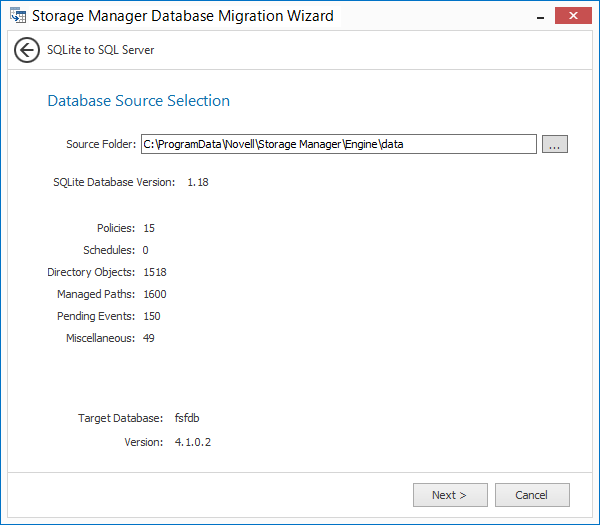Select the Directory Objects value 1518

[x=155, y=272]
